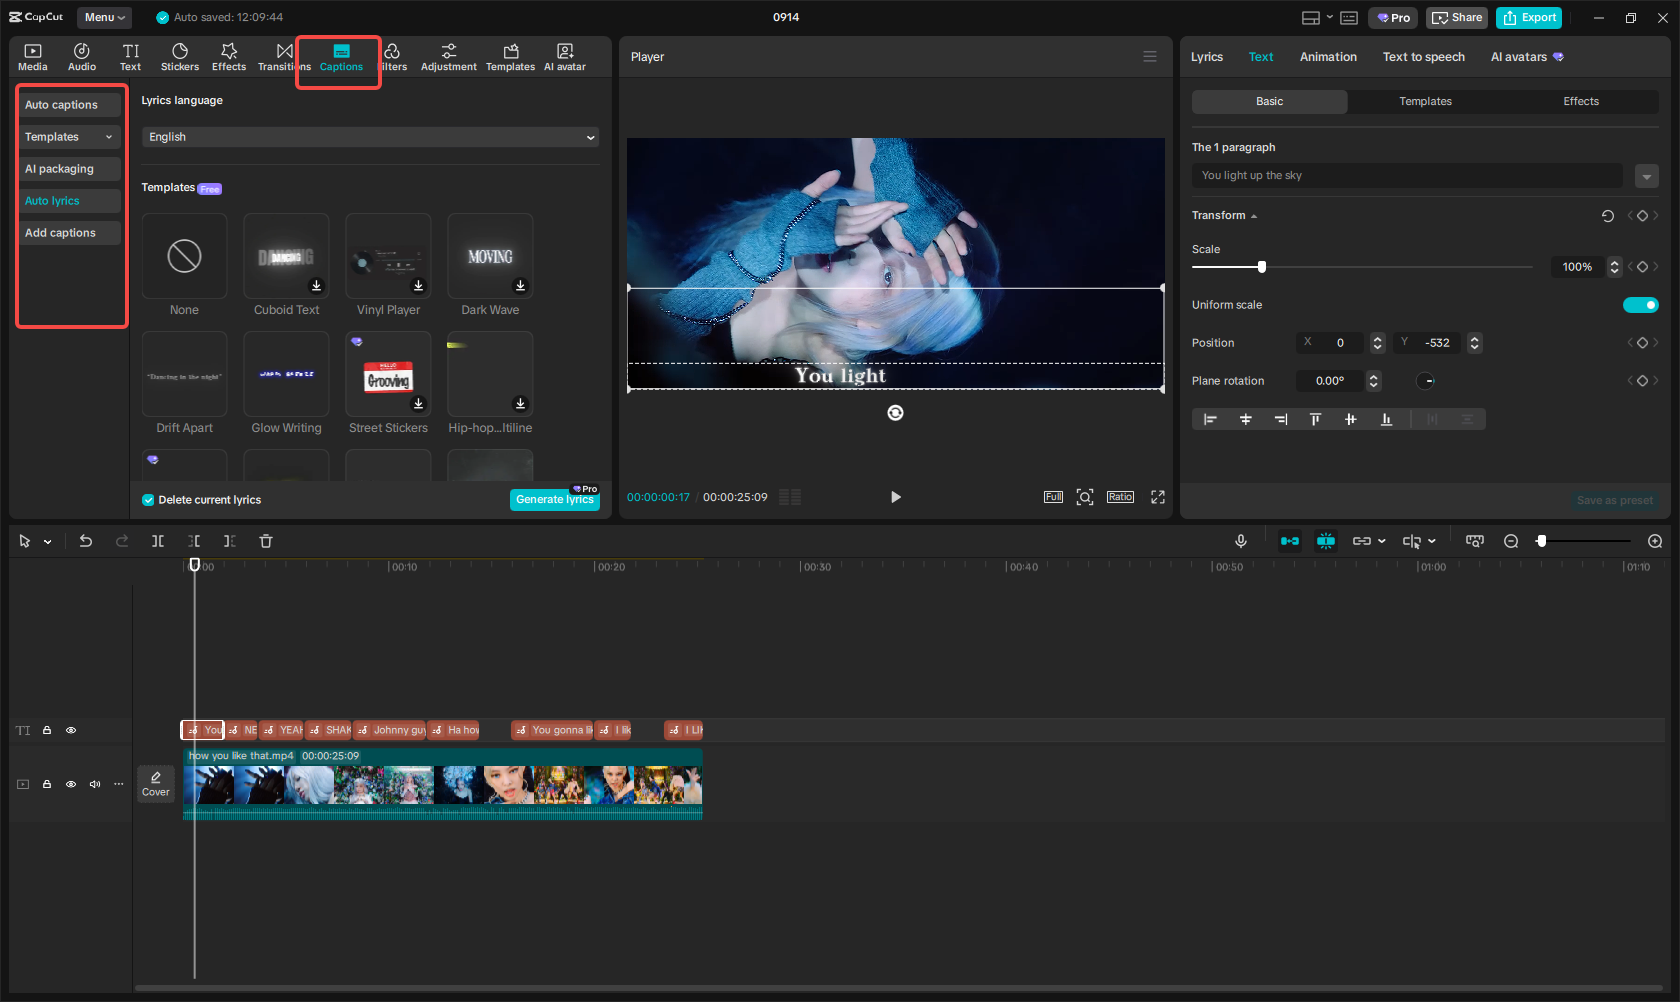Switch to the Text to speech tab
This screenshot has height=1002, width=1680.
pyautogui.click(x=1423, y=57)
